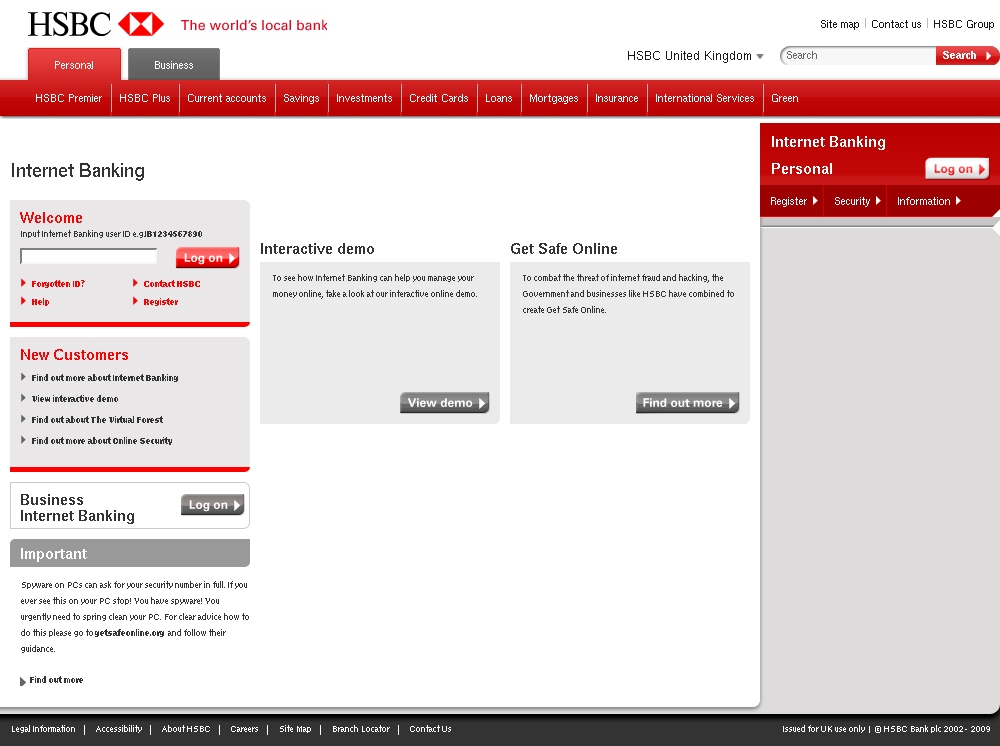Click the red Log on button in Welcome
Viewport: 1000px width, 746px height.
click(x=207, y=258)
